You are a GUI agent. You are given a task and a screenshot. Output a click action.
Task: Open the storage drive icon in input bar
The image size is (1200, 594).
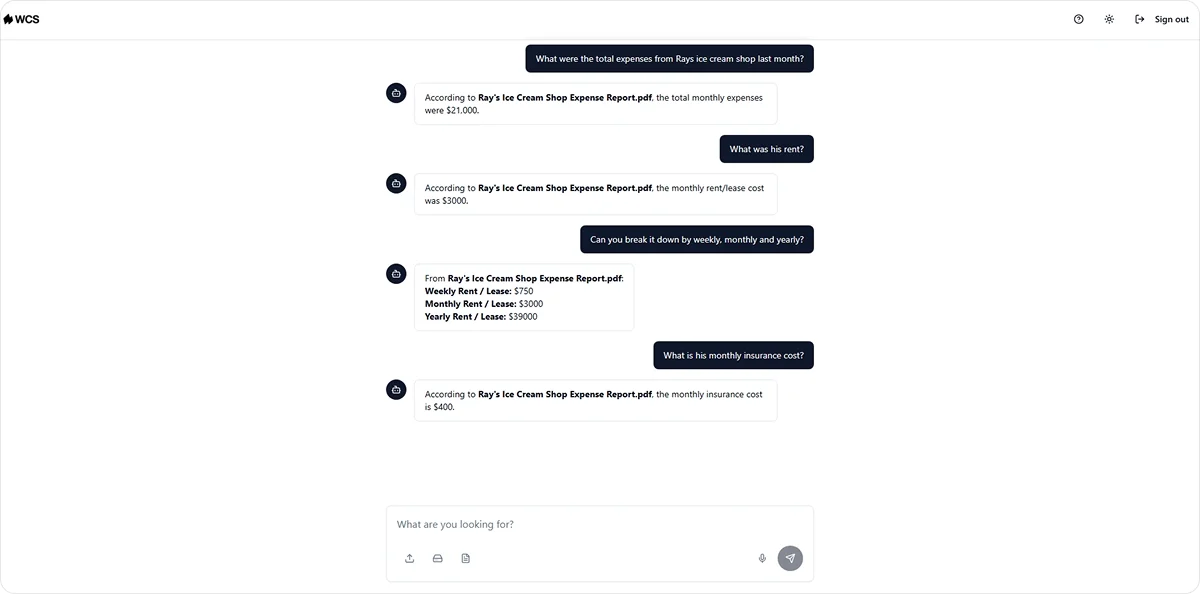tap(437, 558)
